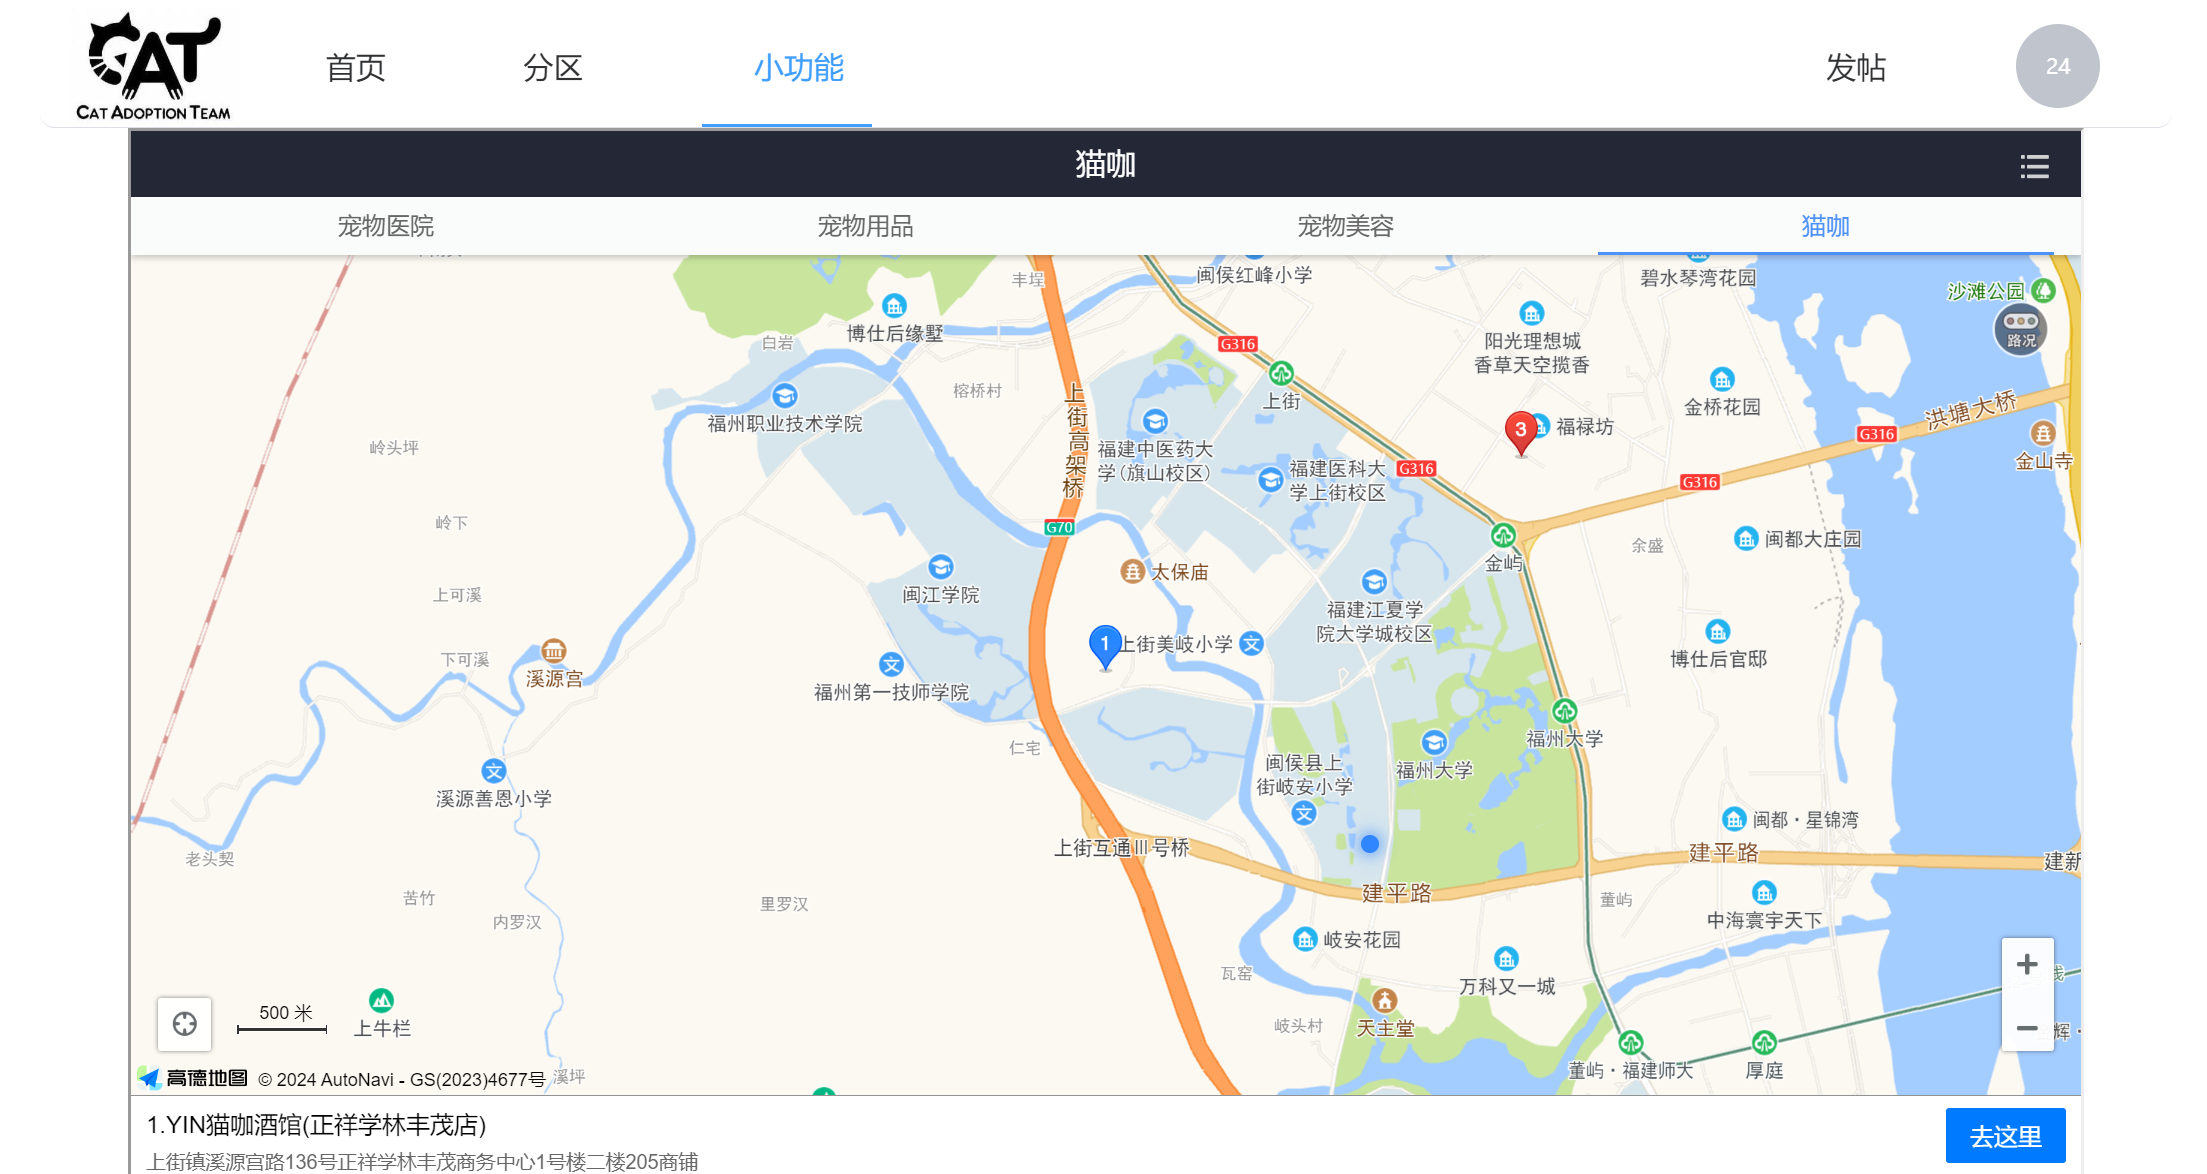Click the 高德地图 logo on map
Image resolution: width=2207 pixels, height=1174 pixels.
point(193,1078)
